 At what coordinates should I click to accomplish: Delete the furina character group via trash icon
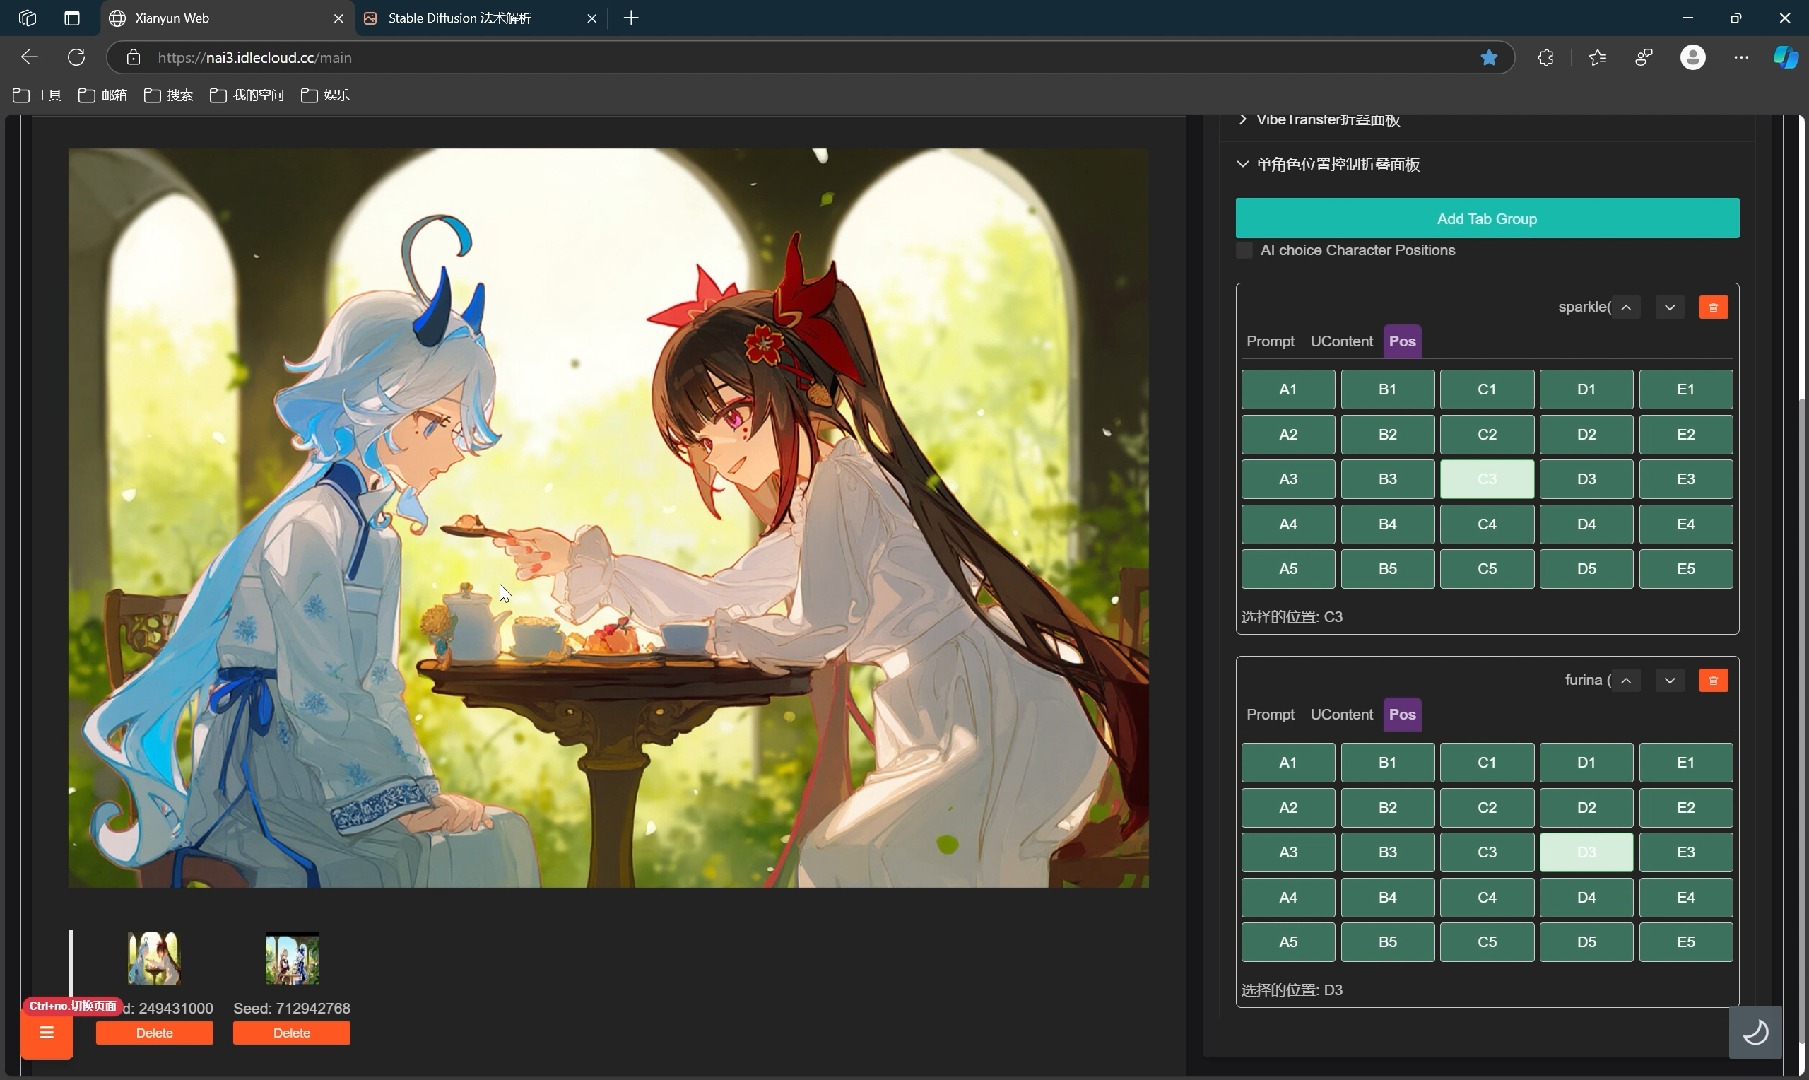click(1713, 680)
